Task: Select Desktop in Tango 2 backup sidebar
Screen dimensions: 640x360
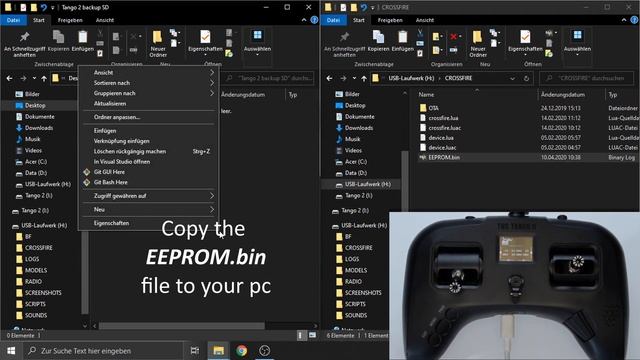Action: (x=35, y=105)
